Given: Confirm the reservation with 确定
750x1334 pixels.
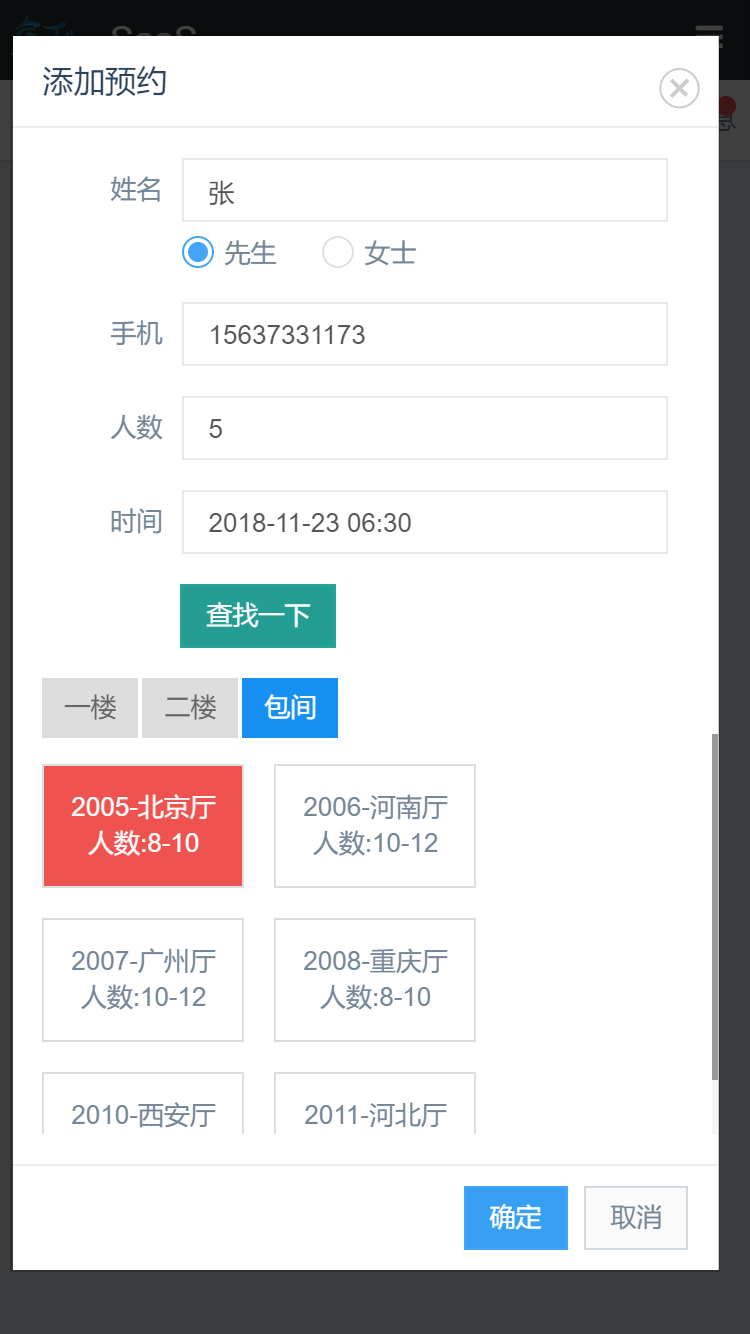Looking at the screenshot, I should point(515,1218).
